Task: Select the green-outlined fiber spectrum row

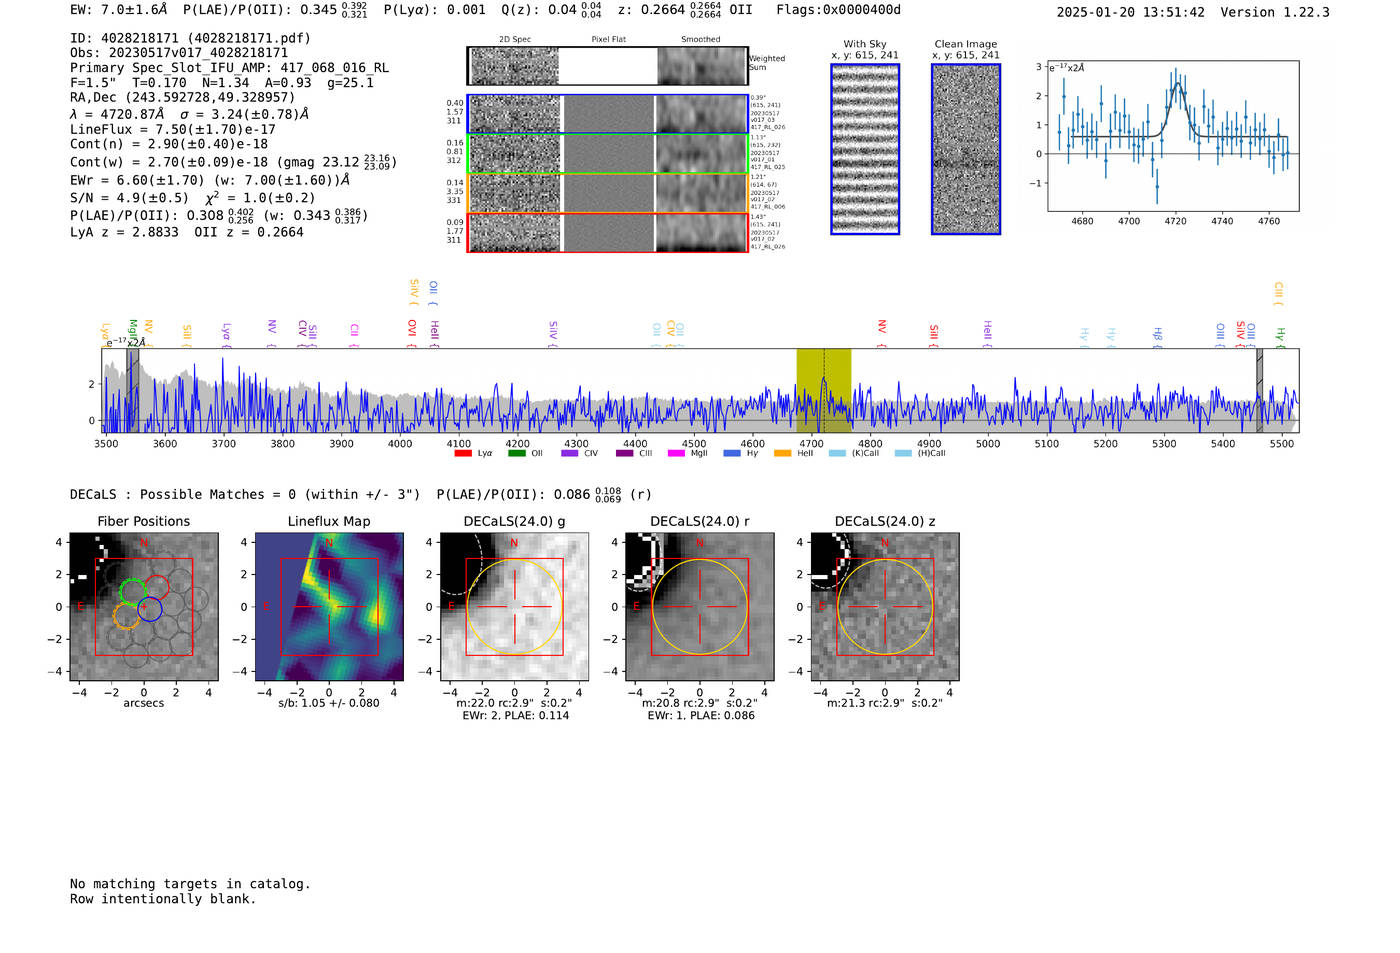Action: [608, 153]
